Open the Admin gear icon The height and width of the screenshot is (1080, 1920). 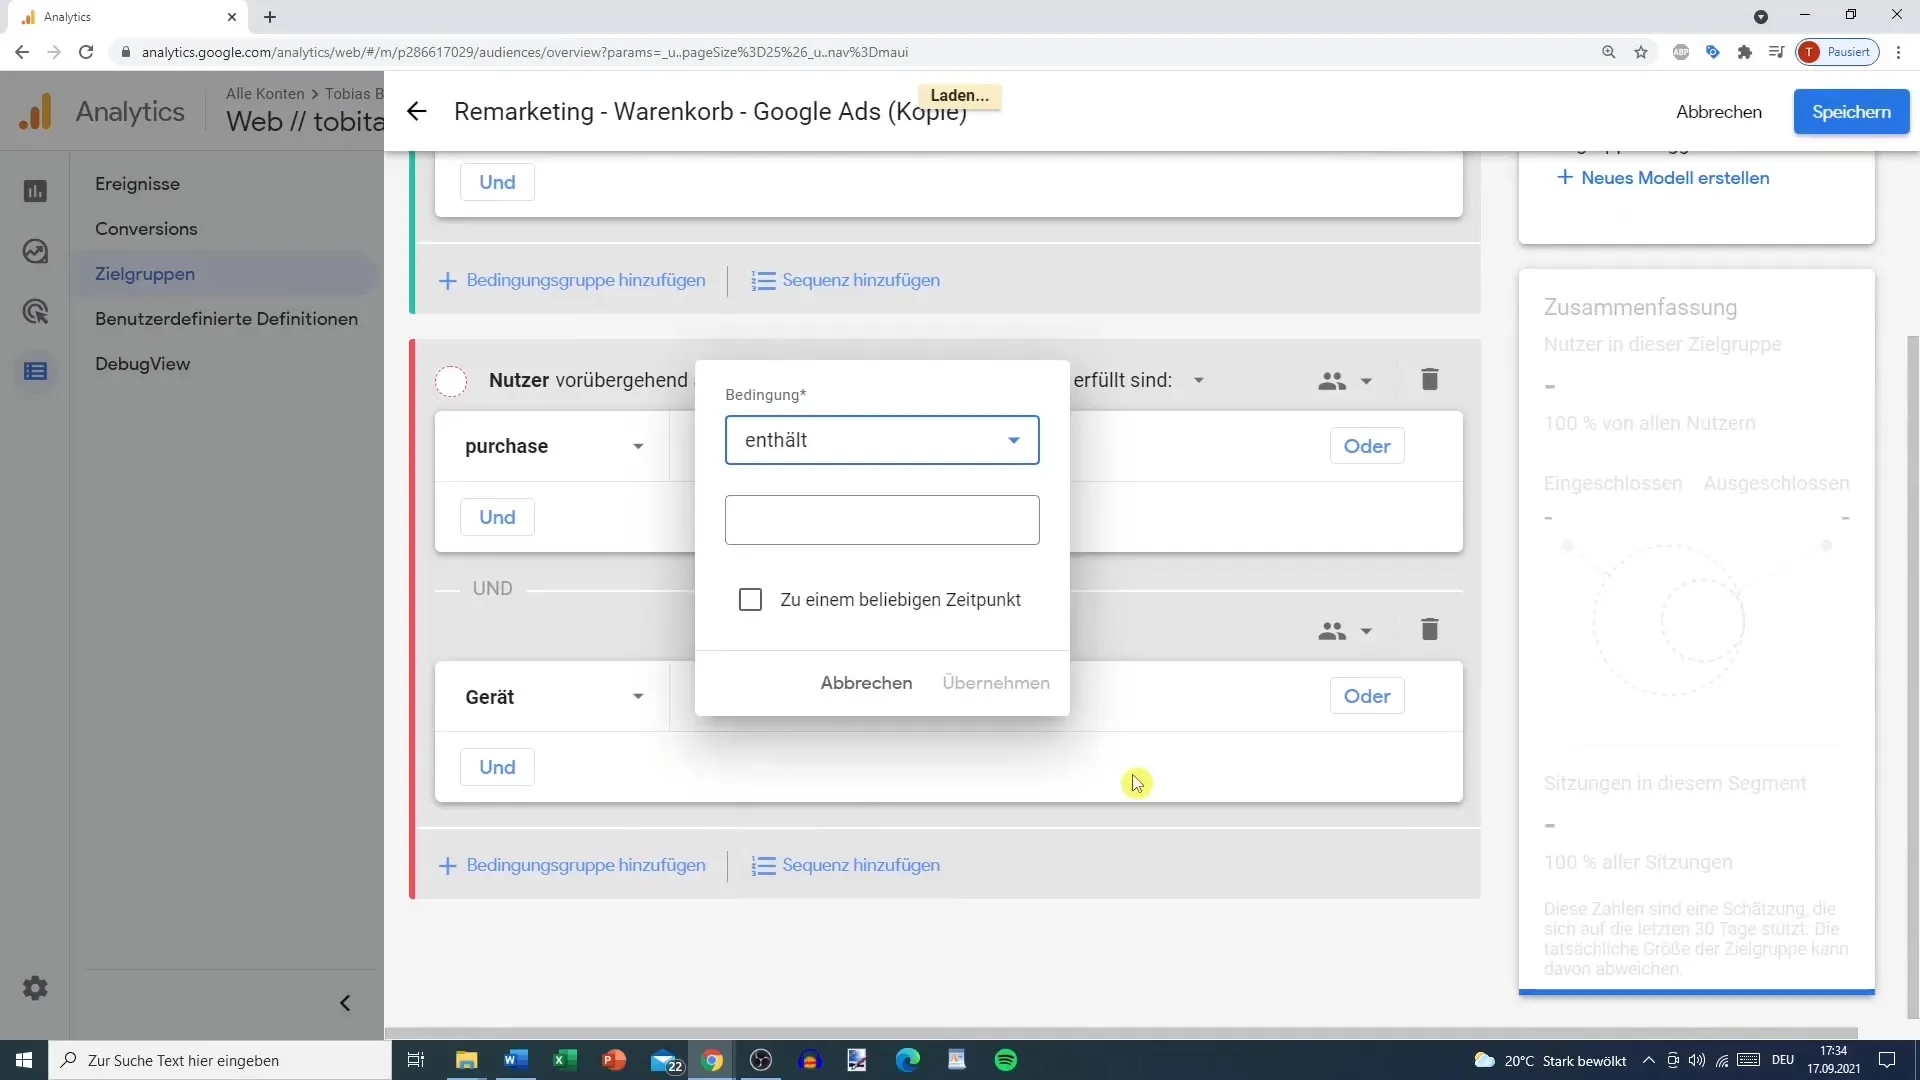[35, 988]
